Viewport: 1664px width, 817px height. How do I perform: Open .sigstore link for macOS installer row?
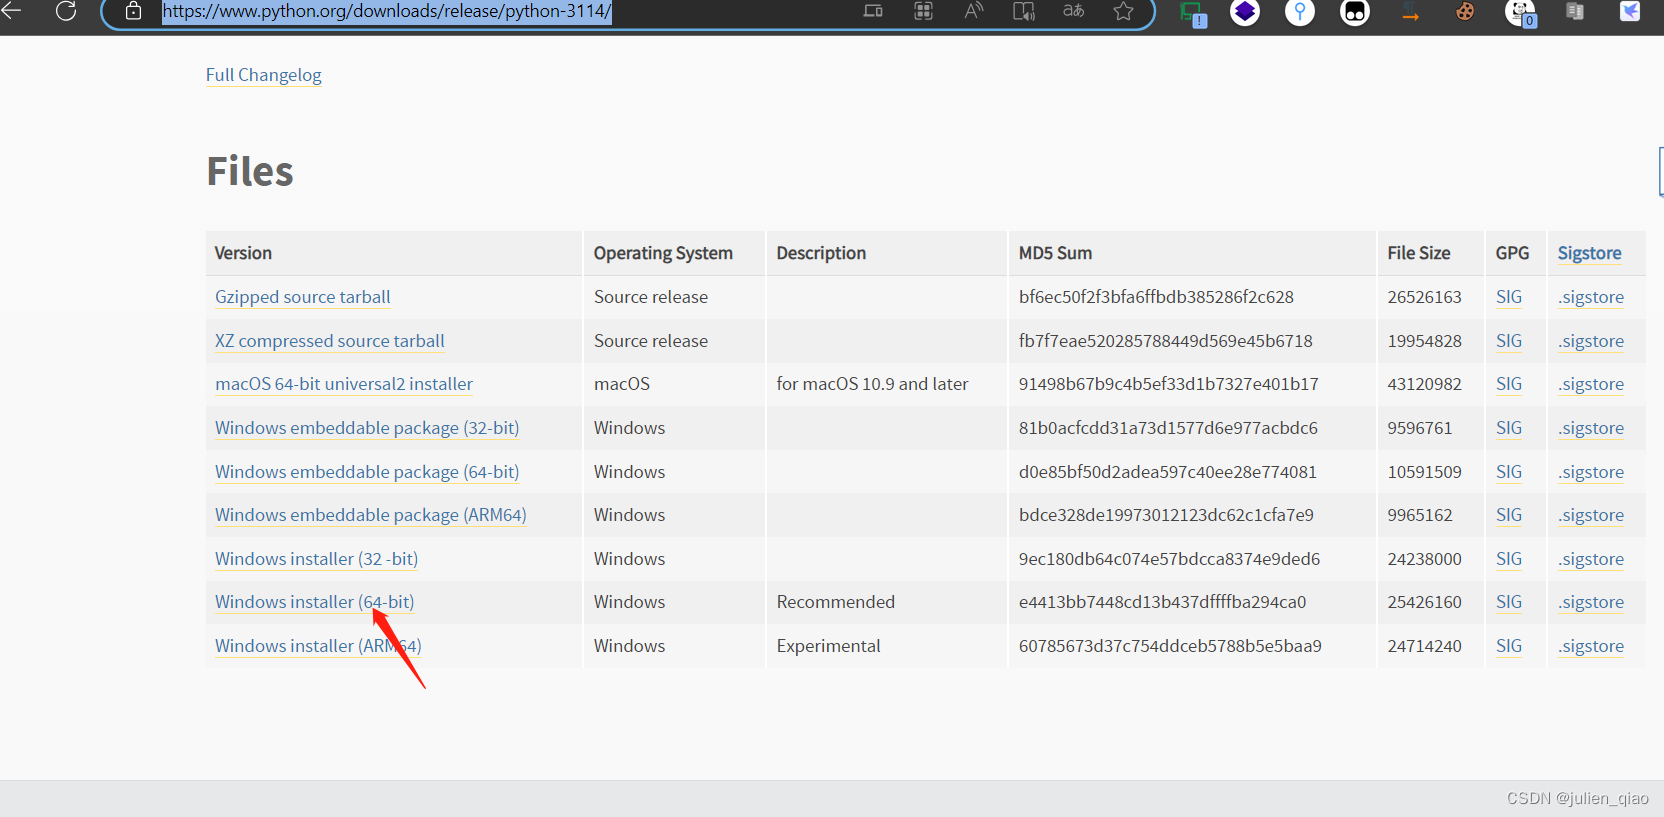pyautogui.click(x=1591, y=384)
